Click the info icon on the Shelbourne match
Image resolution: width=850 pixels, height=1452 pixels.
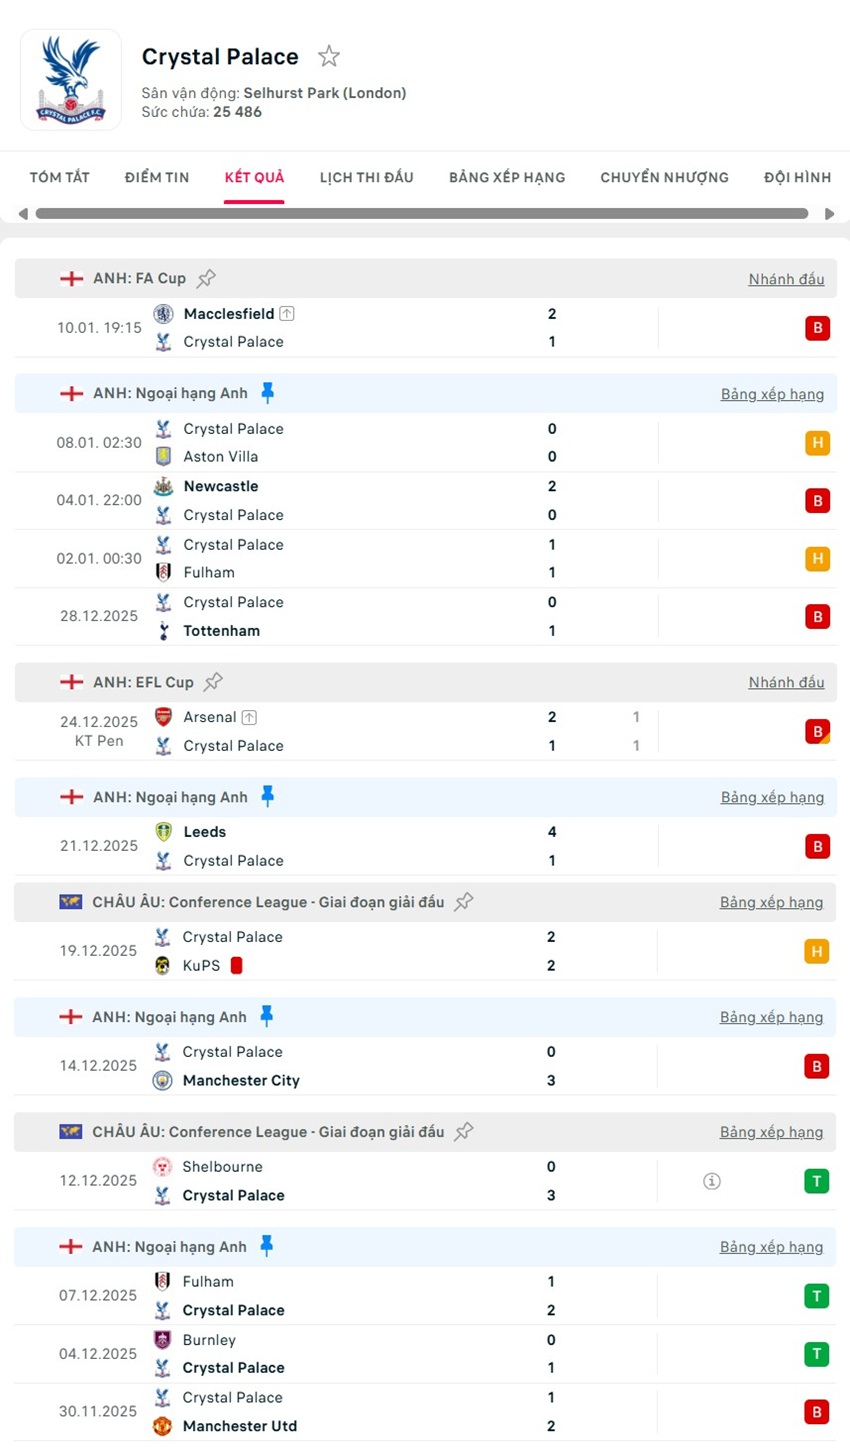point(711,1181)
